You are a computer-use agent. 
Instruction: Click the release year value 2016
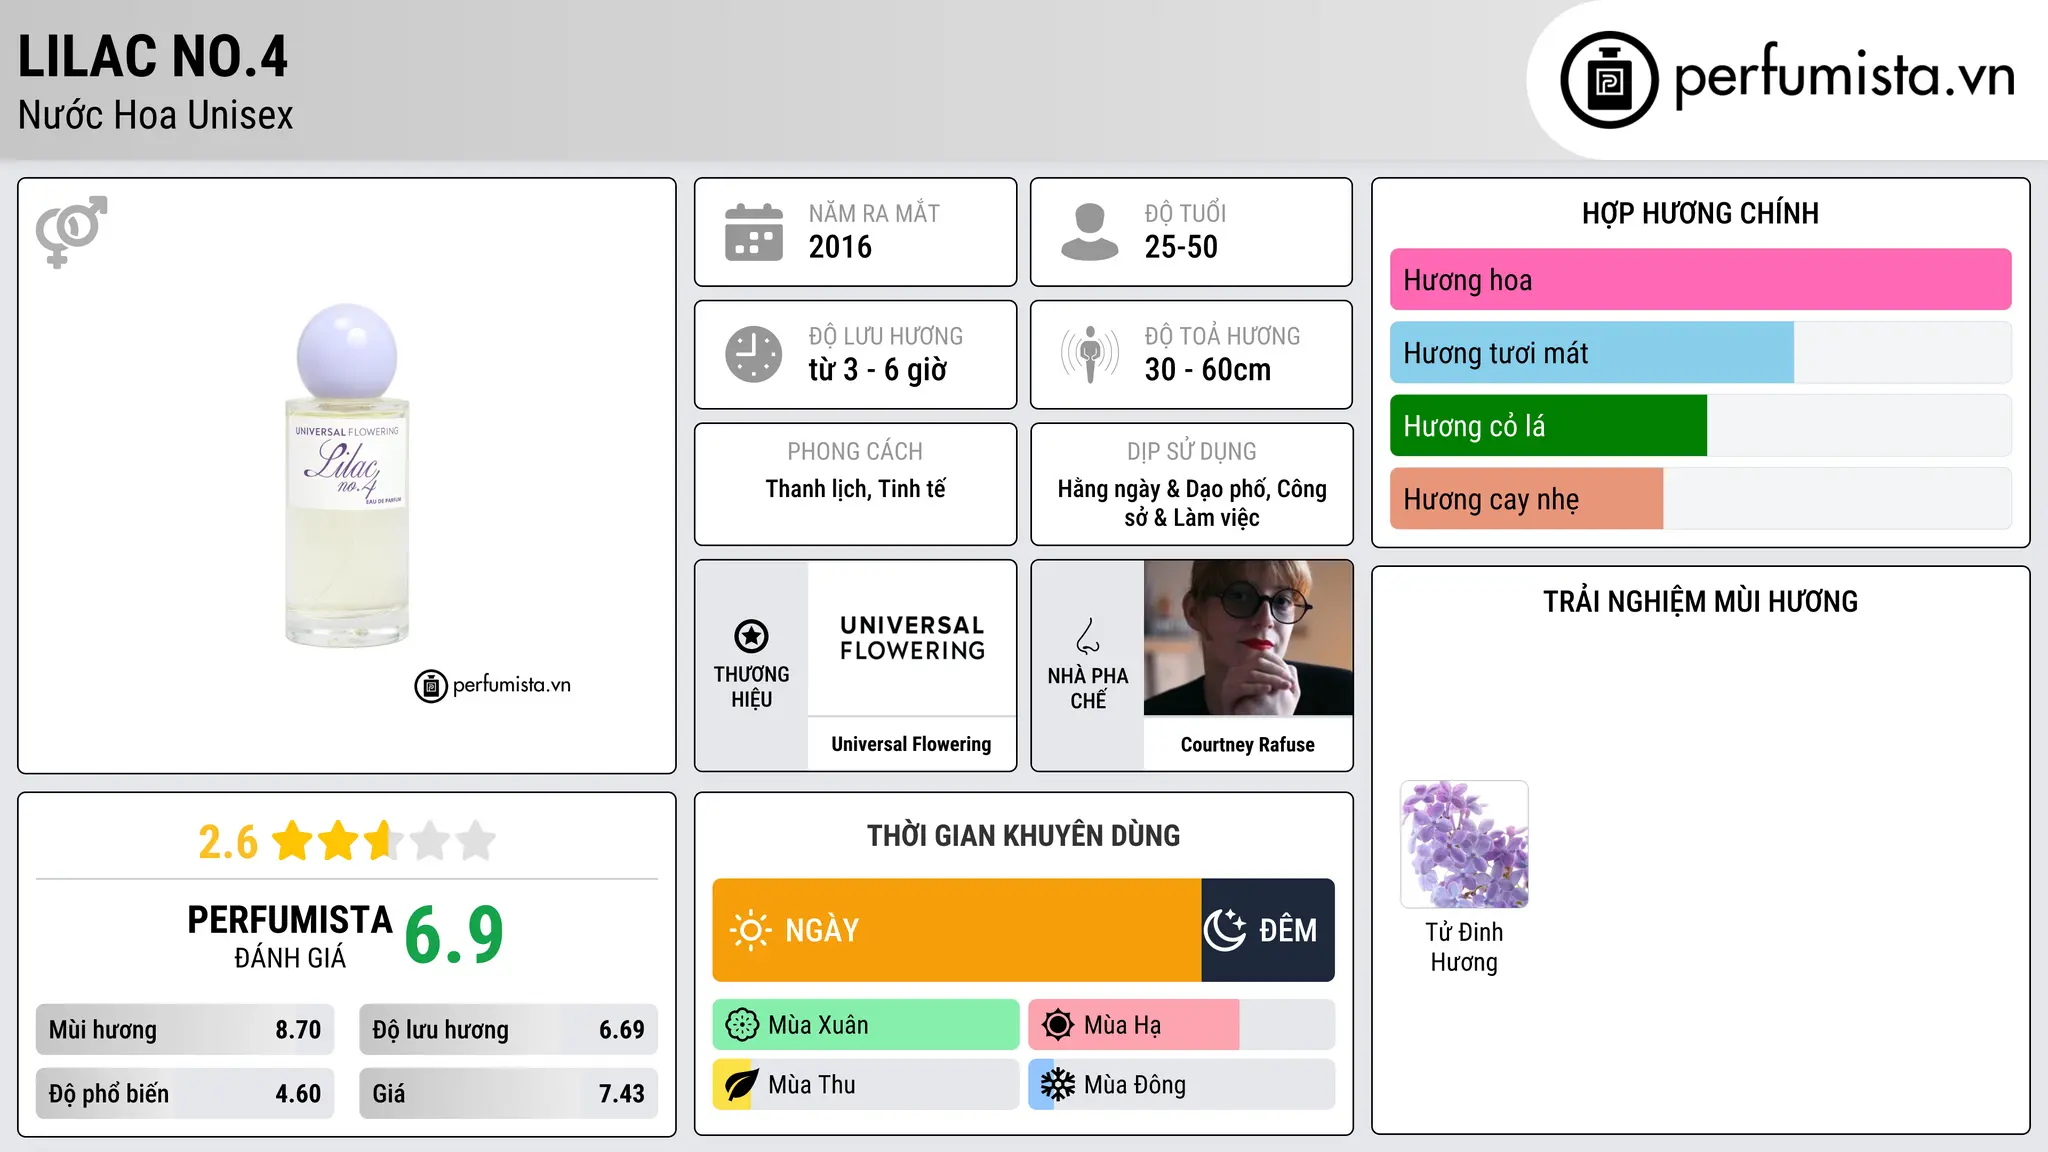point(840,247)
